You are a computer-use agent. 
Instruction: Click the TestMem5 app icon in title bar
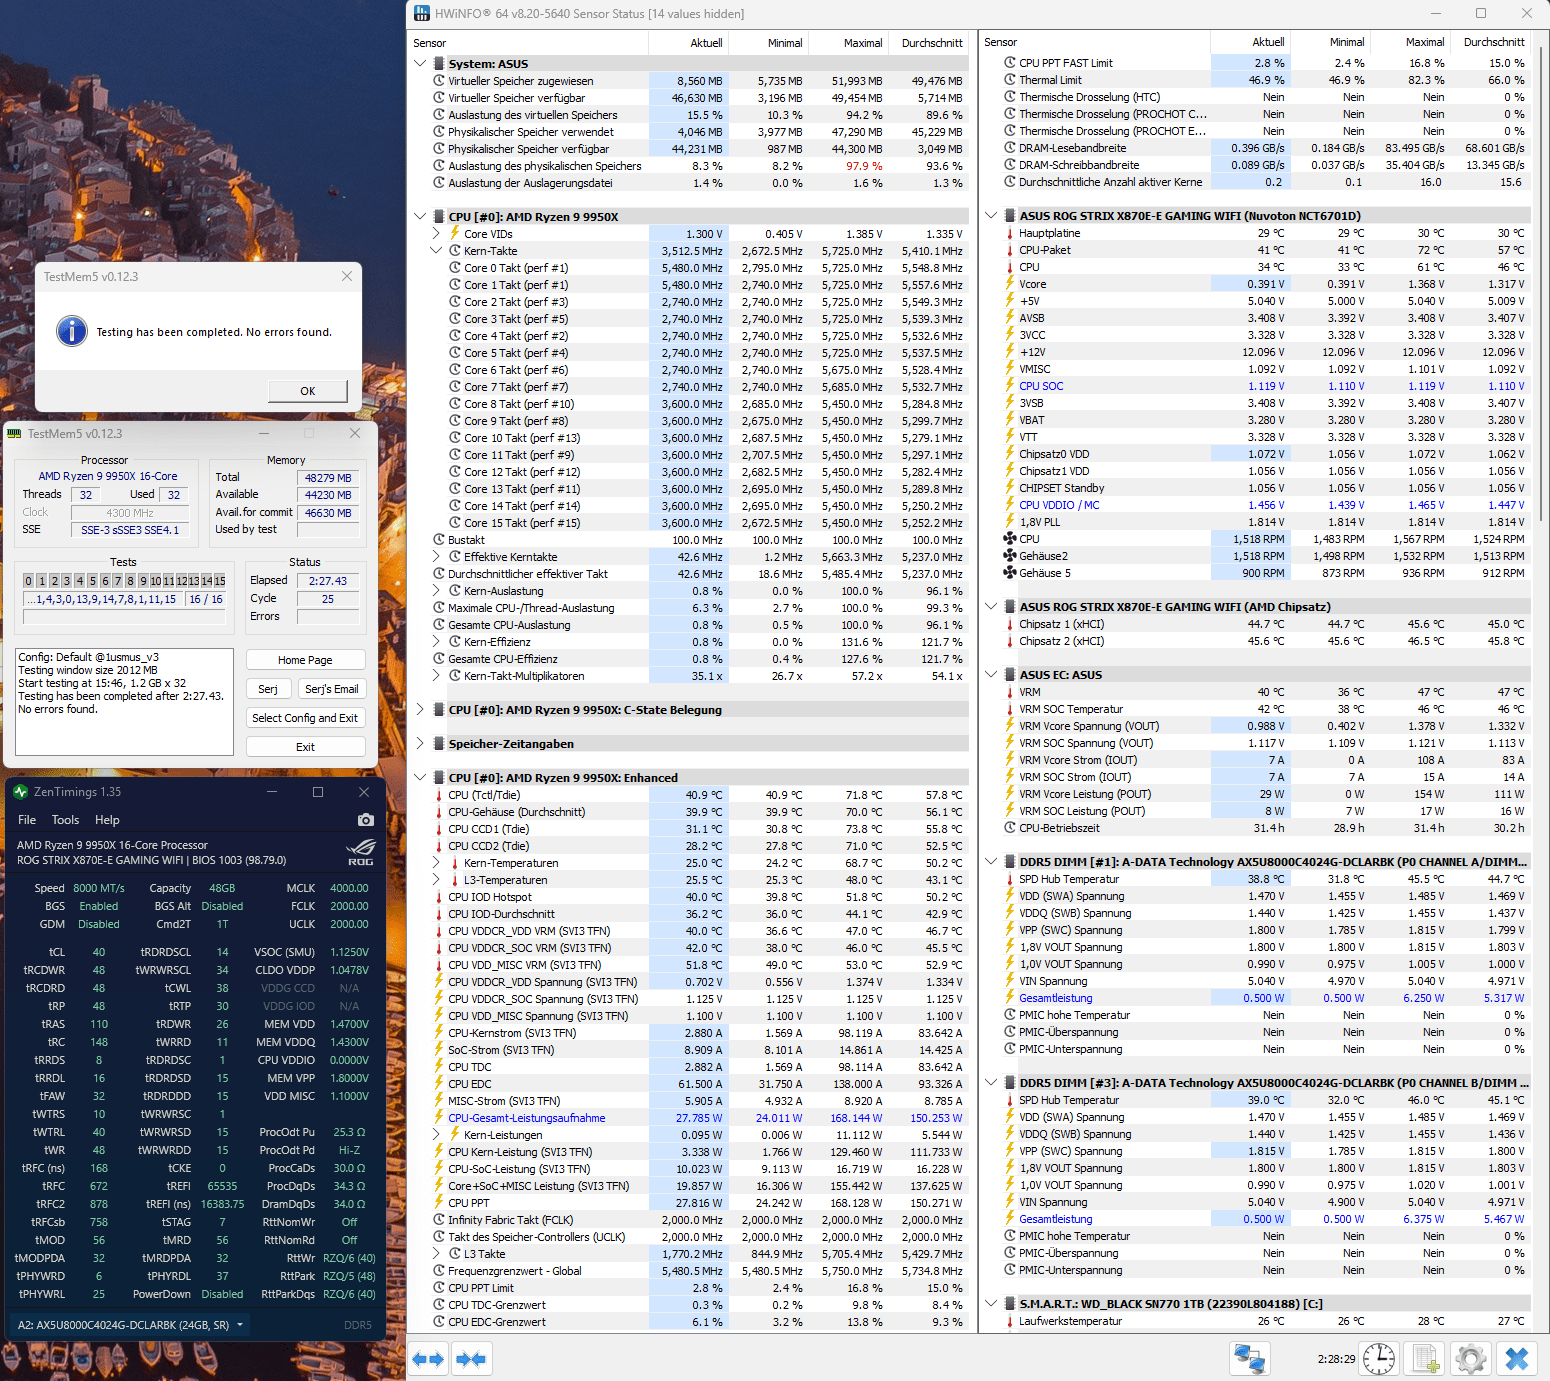[x=14, y=434]
